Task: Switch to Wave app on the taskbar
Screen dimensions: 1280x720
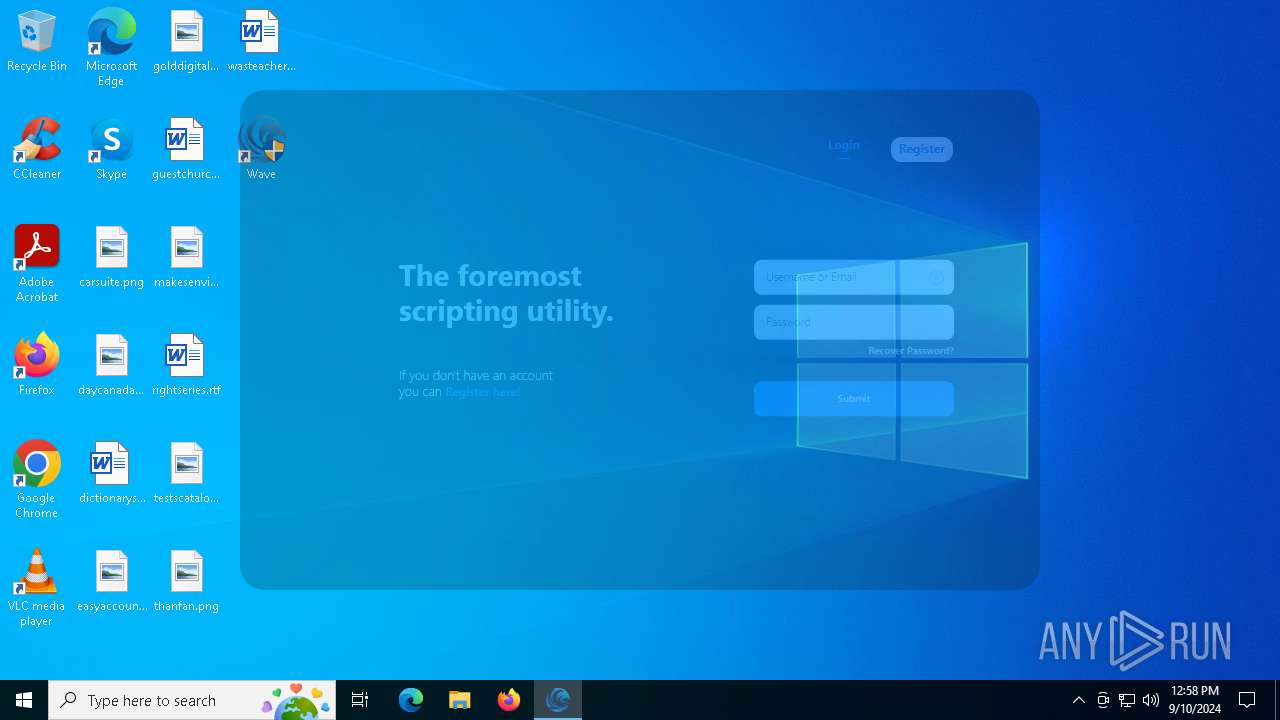Action: [x=558, y=700]
